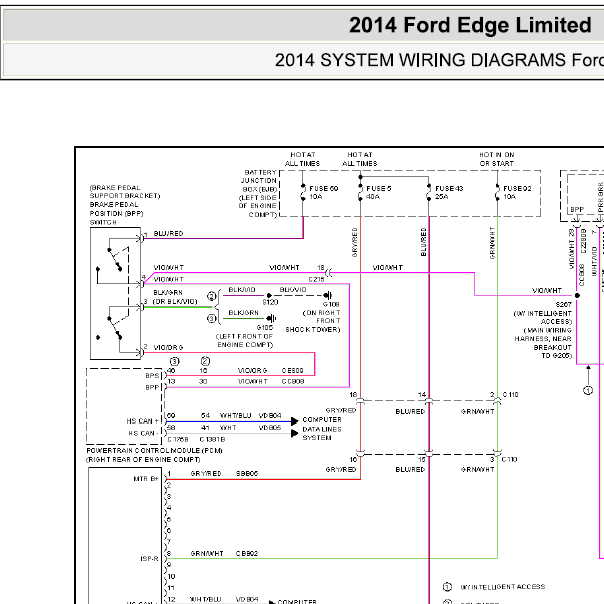Click the circled 1 marker below S207
Viewport: 604px width, 604px height.
588,391
